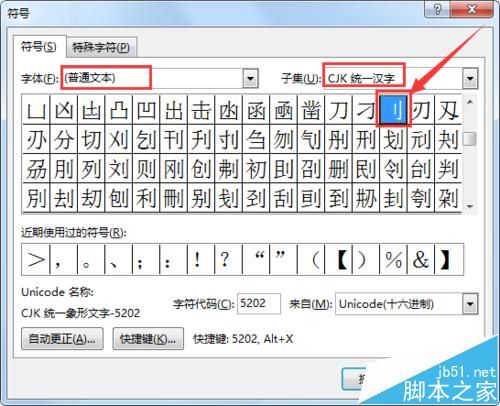The height and width of the screenshot is (406, 500).
Task: Click the 字符代码 field containing 5202
Action: click(259, 304)
